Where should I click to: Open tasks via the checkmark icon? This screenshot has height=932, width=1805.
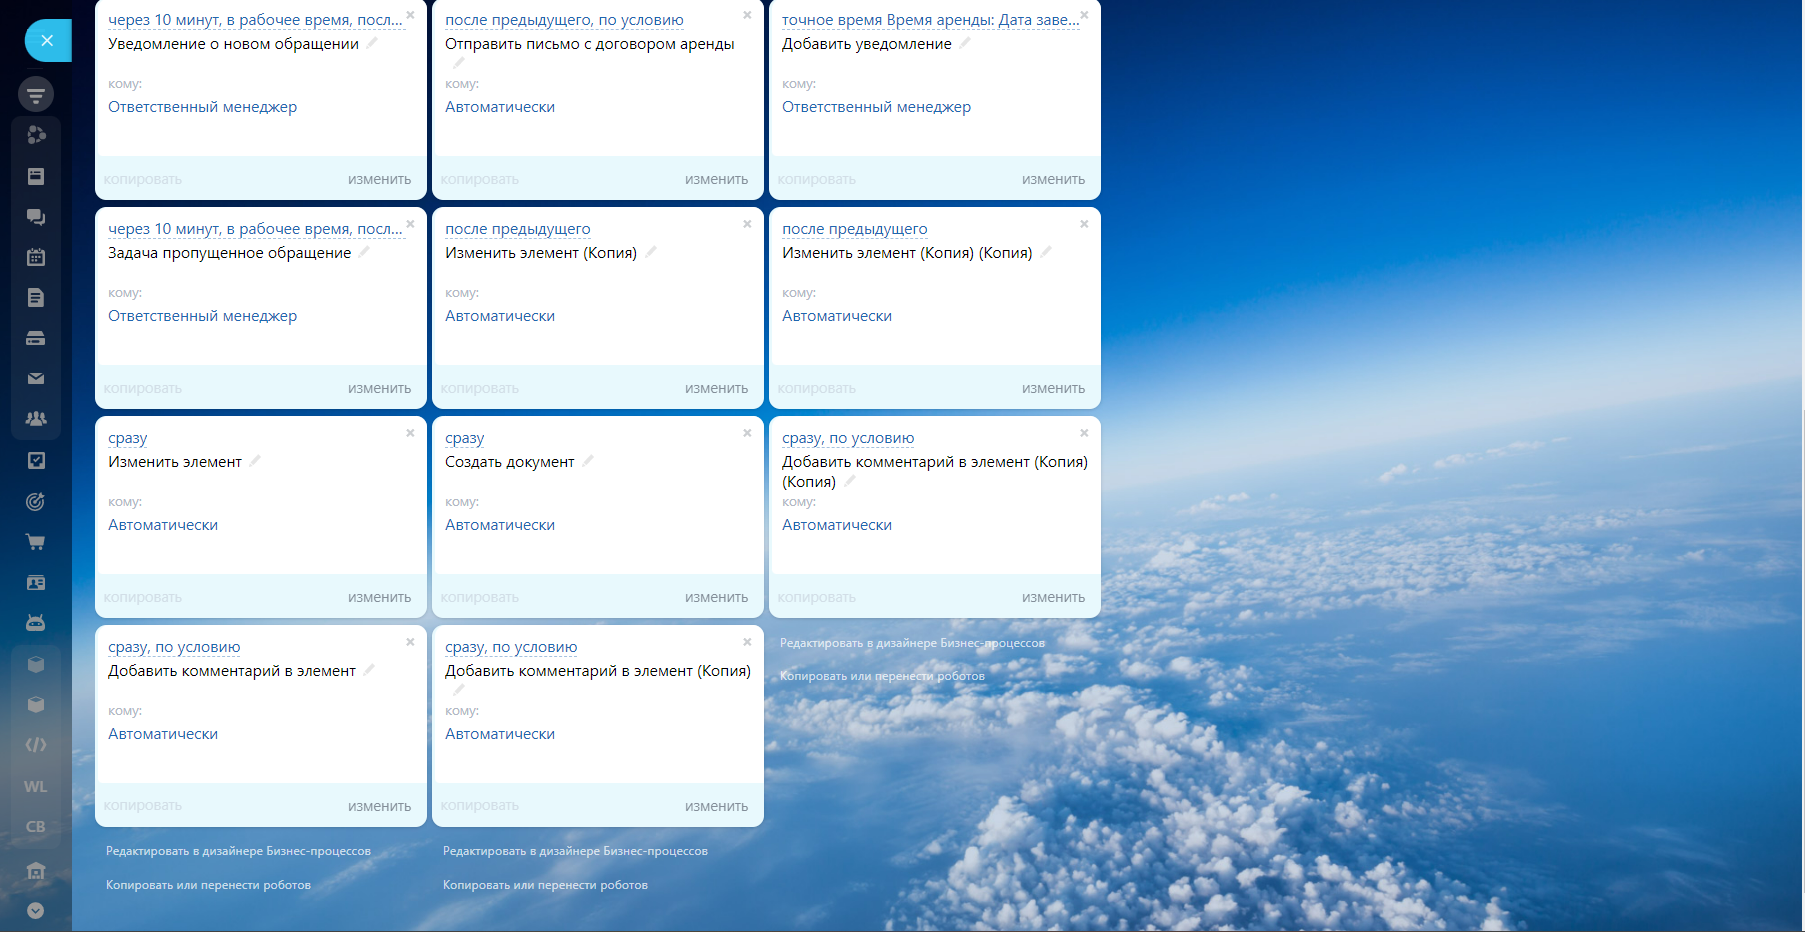[x=36, y=461]
